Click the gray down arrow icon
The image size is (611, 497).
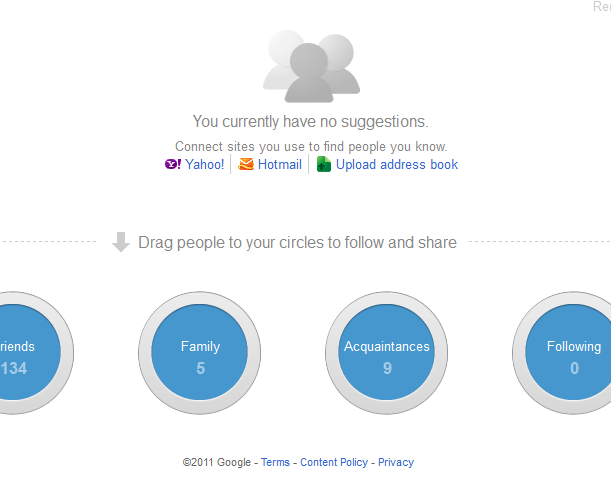[121, 242]
